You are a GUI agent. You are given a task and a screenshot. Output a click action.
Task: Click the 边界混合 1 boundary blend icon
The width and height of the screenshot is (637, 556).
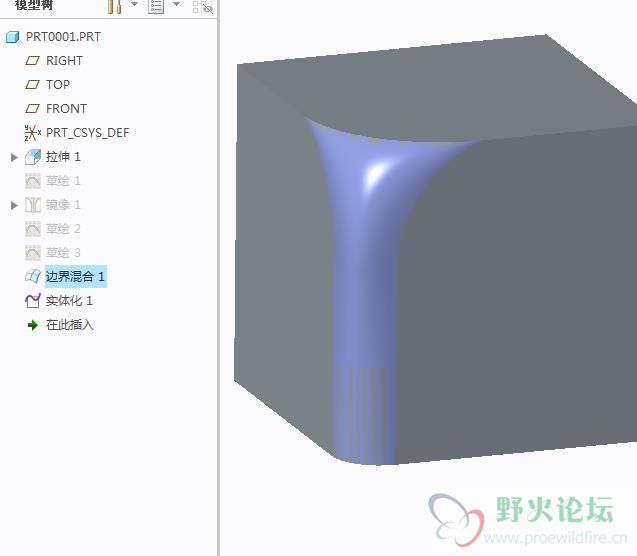(x=33, y=277)
